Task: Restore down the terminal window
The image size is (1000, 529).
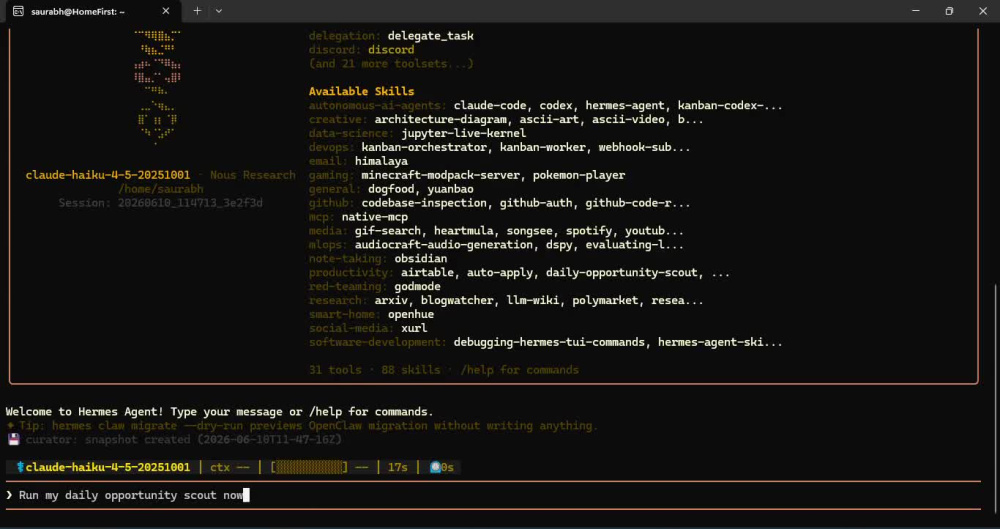Action: point(949,11)
